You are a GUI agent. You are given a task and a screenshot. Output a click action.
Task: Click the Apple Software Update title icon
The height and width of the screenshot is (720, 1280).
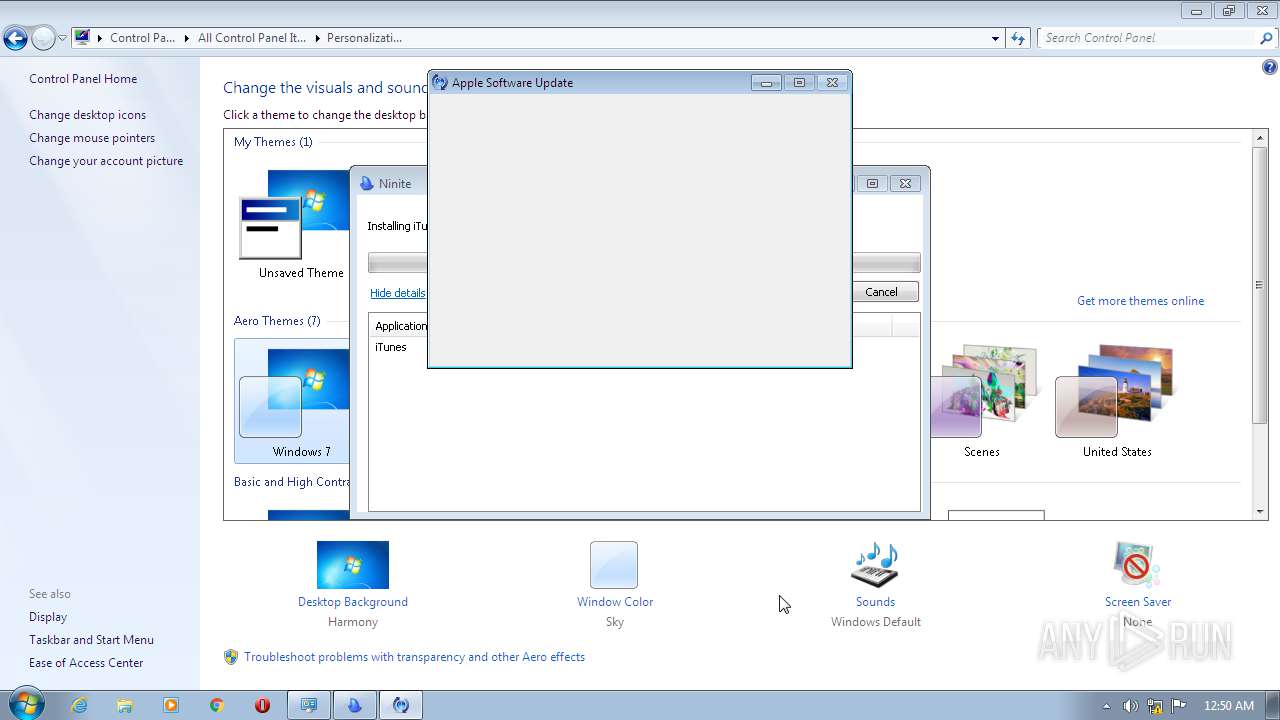tap(440, 83)
